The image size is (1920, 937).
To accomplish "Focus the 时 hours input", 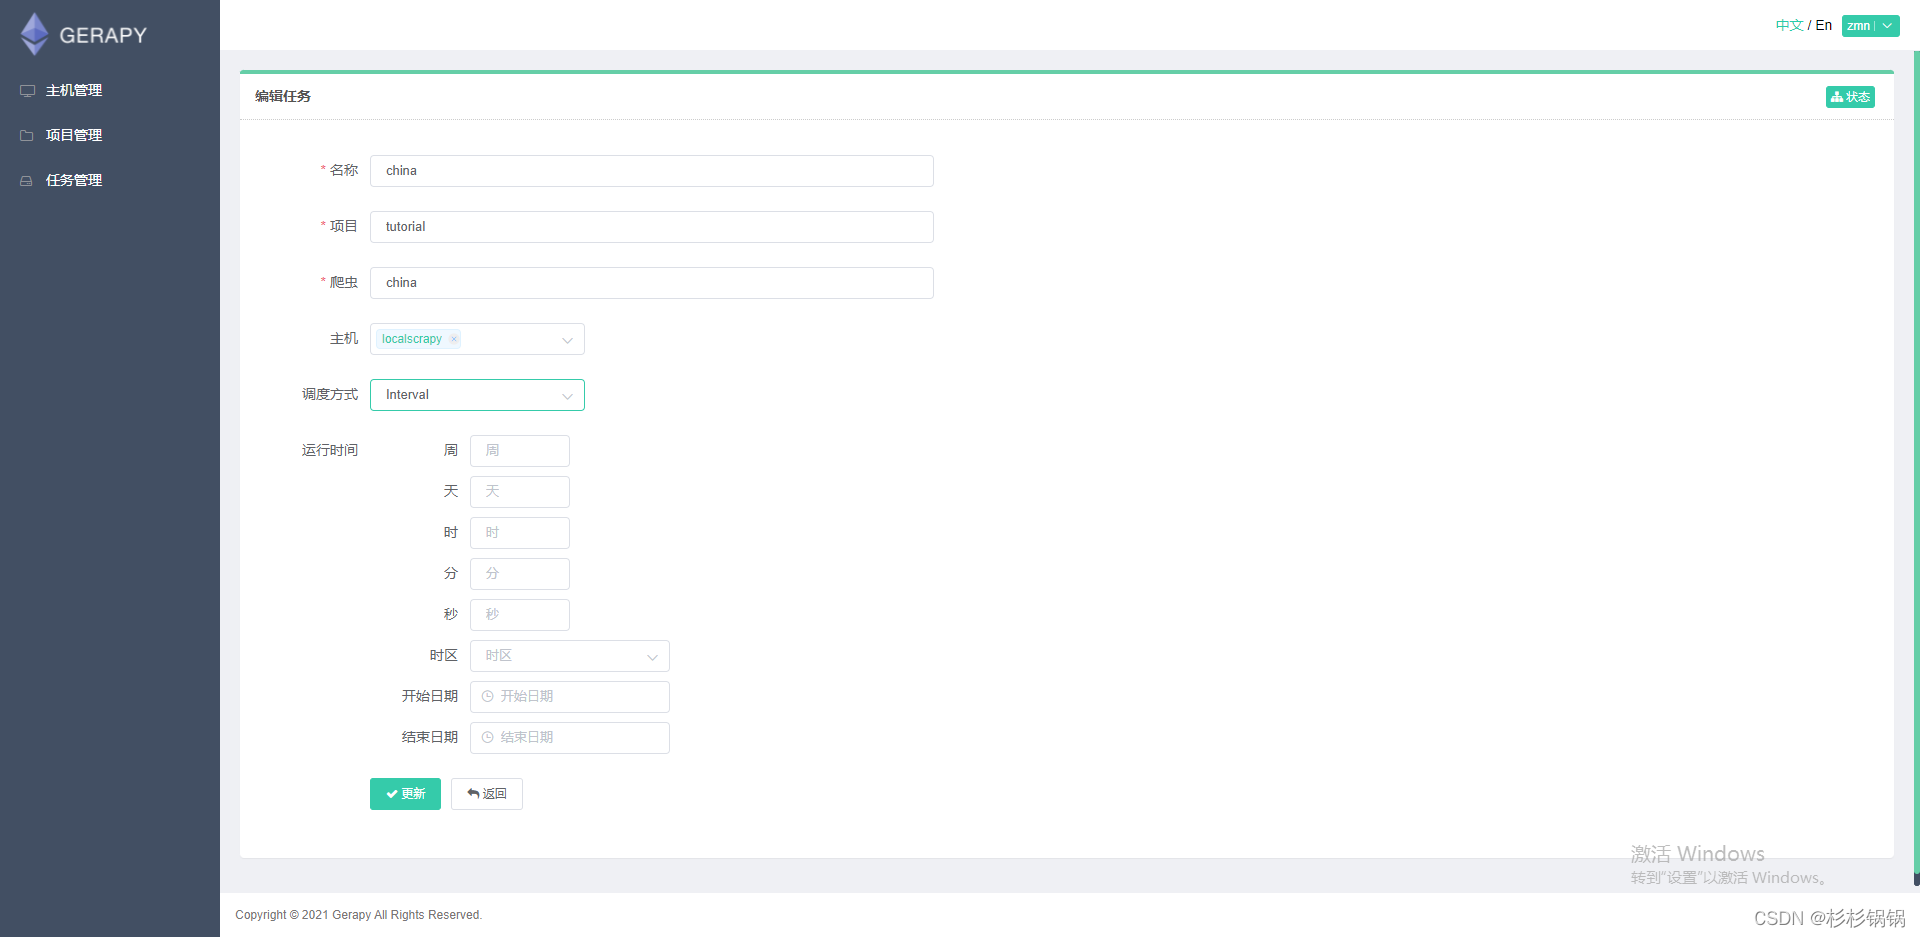I will (x=520, y=533).
